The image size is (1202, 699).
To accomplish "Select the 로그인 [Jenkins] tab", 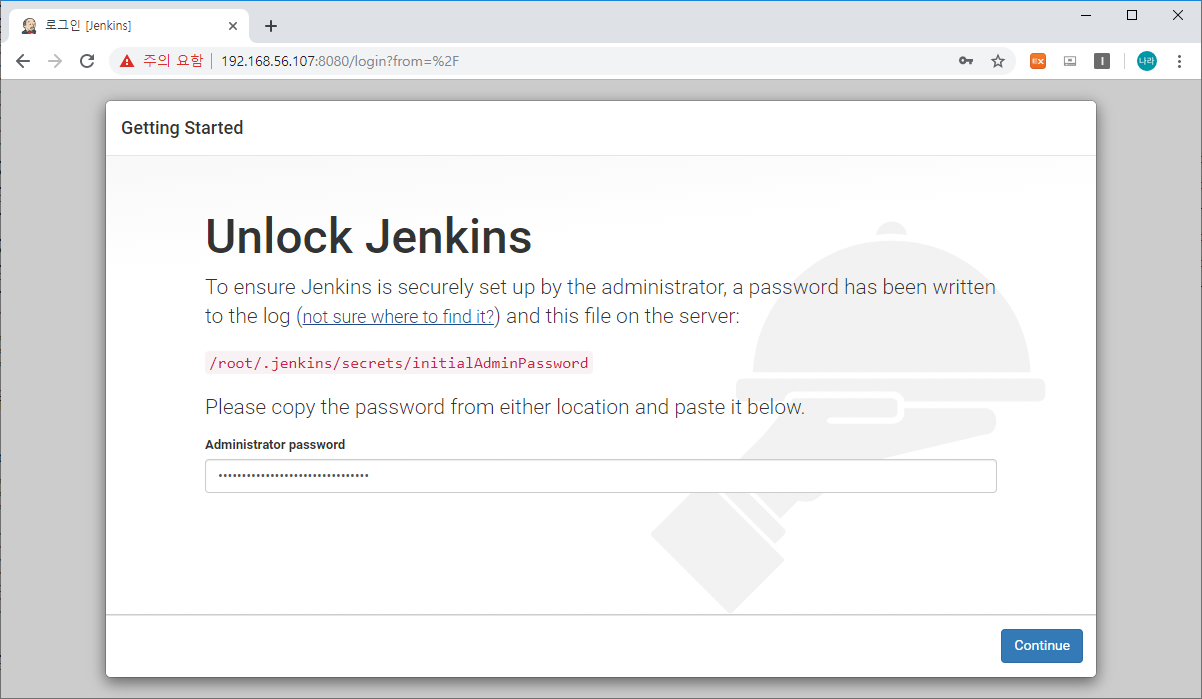I will [x=128, y=26].
